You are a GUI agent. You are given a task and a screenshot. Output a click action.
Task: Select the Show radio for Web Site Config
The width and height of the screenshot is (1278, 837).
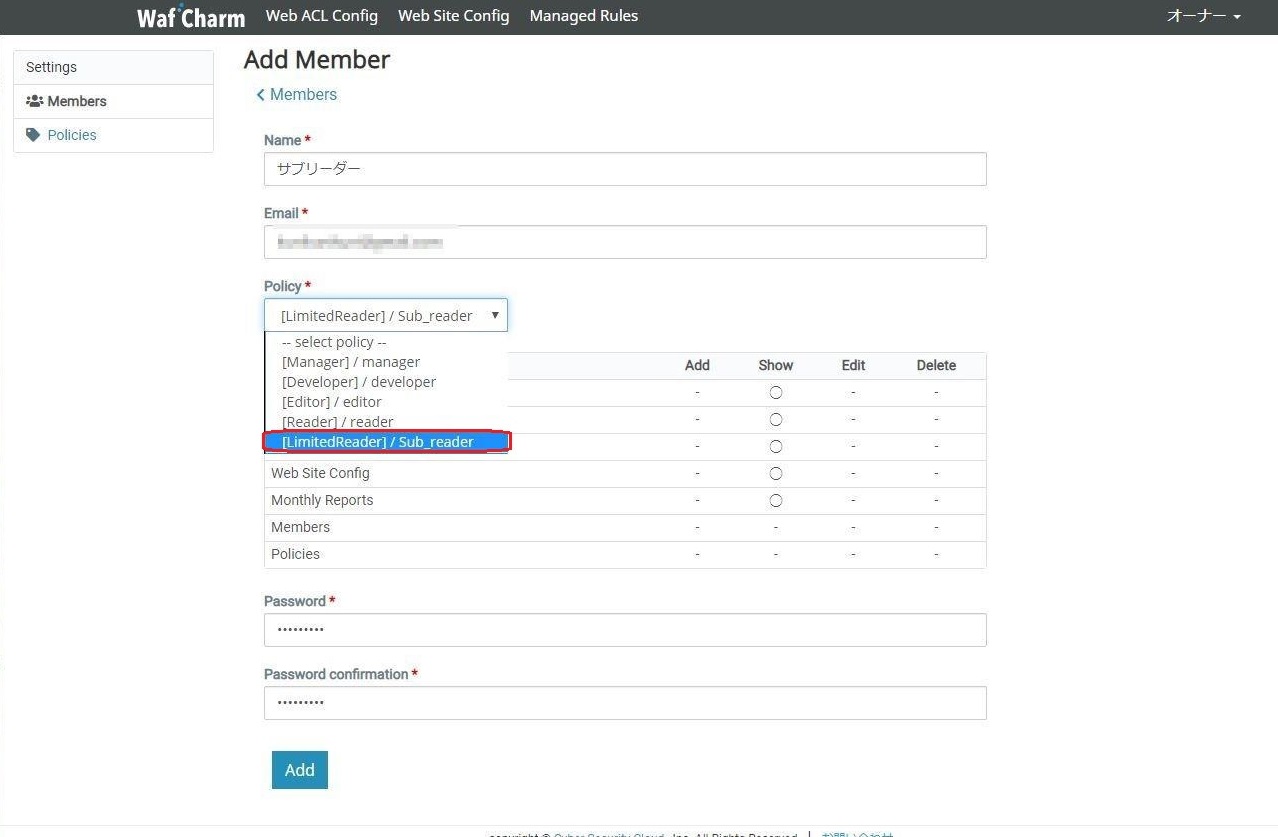pos(775,473)
